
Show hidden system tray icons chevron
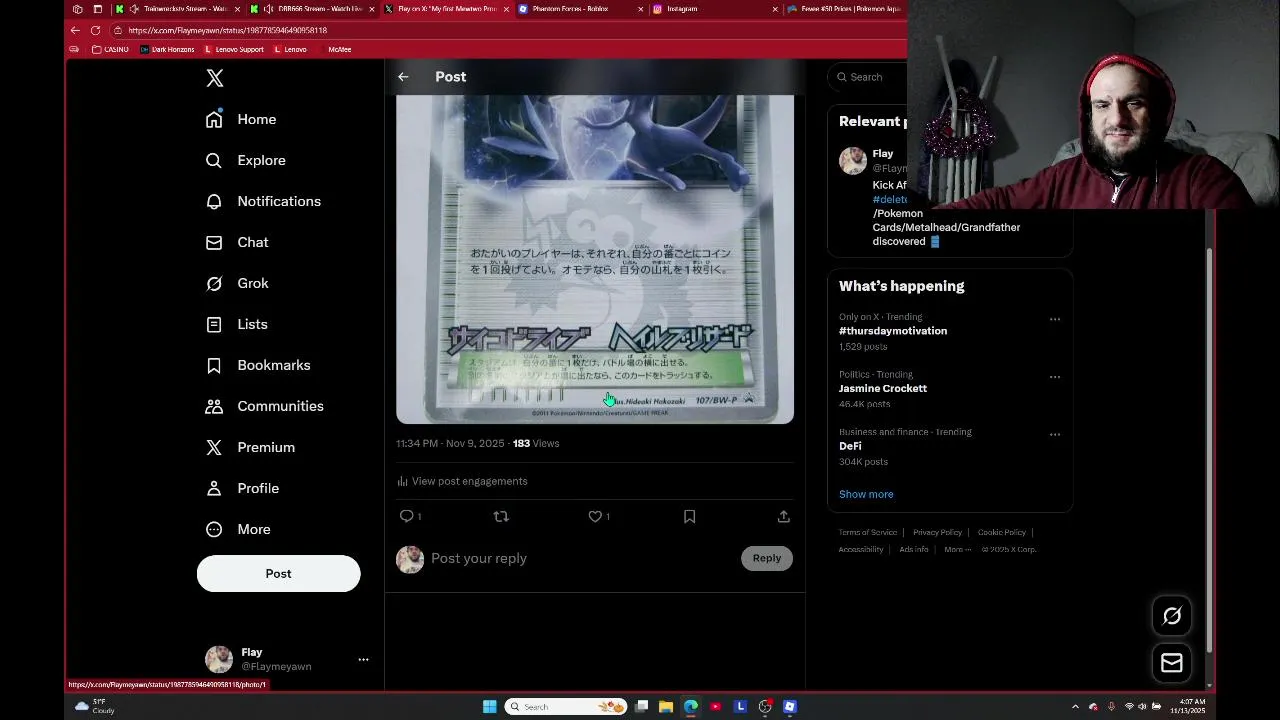coord(1076,706)
